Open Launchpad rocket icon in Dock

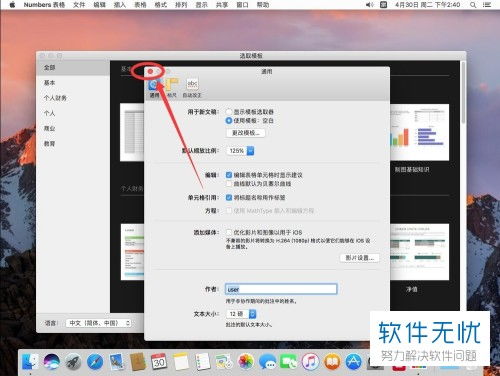point(73,361)
